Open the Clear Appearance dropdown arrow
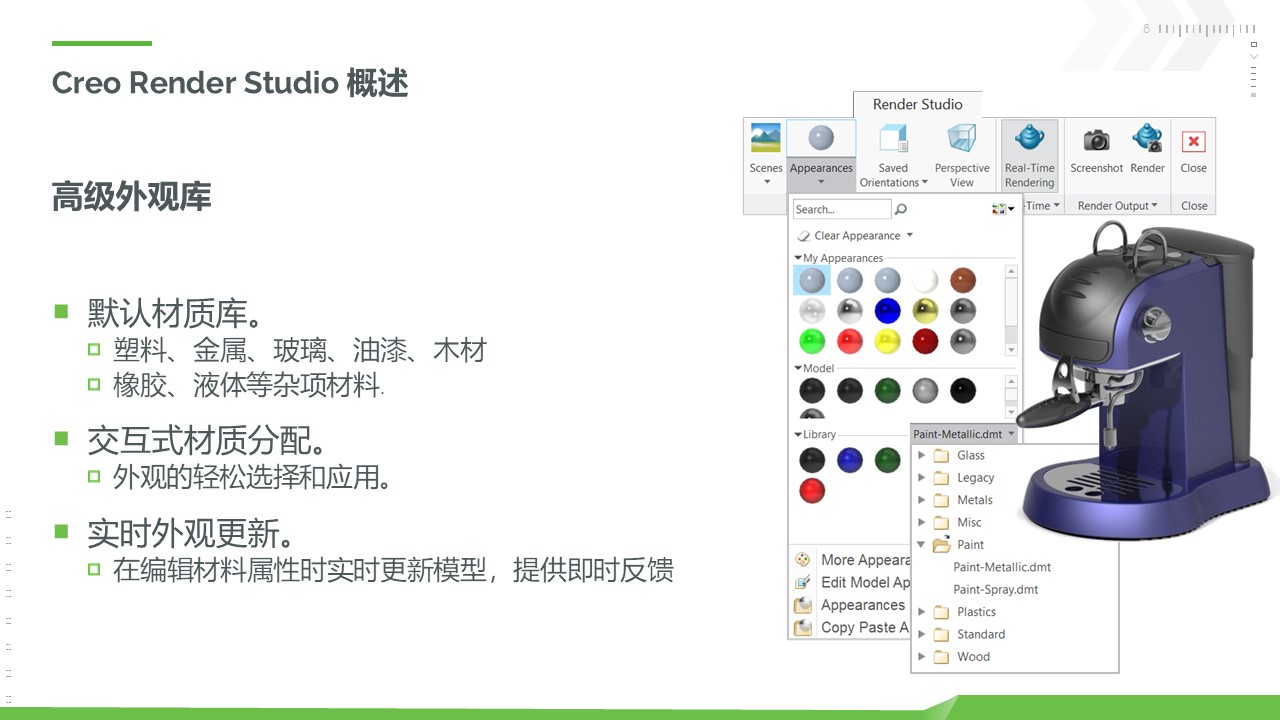 click(910, 236)
